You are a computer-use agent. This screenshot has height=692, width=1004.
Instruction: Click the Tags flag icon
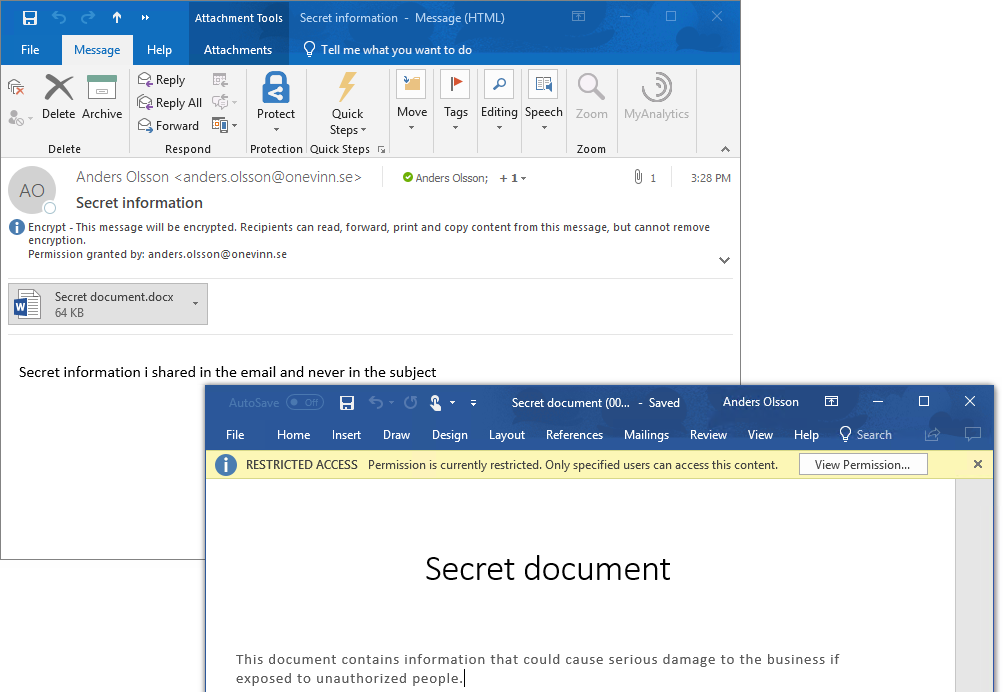pyautogui.click(x=455, y=86)
